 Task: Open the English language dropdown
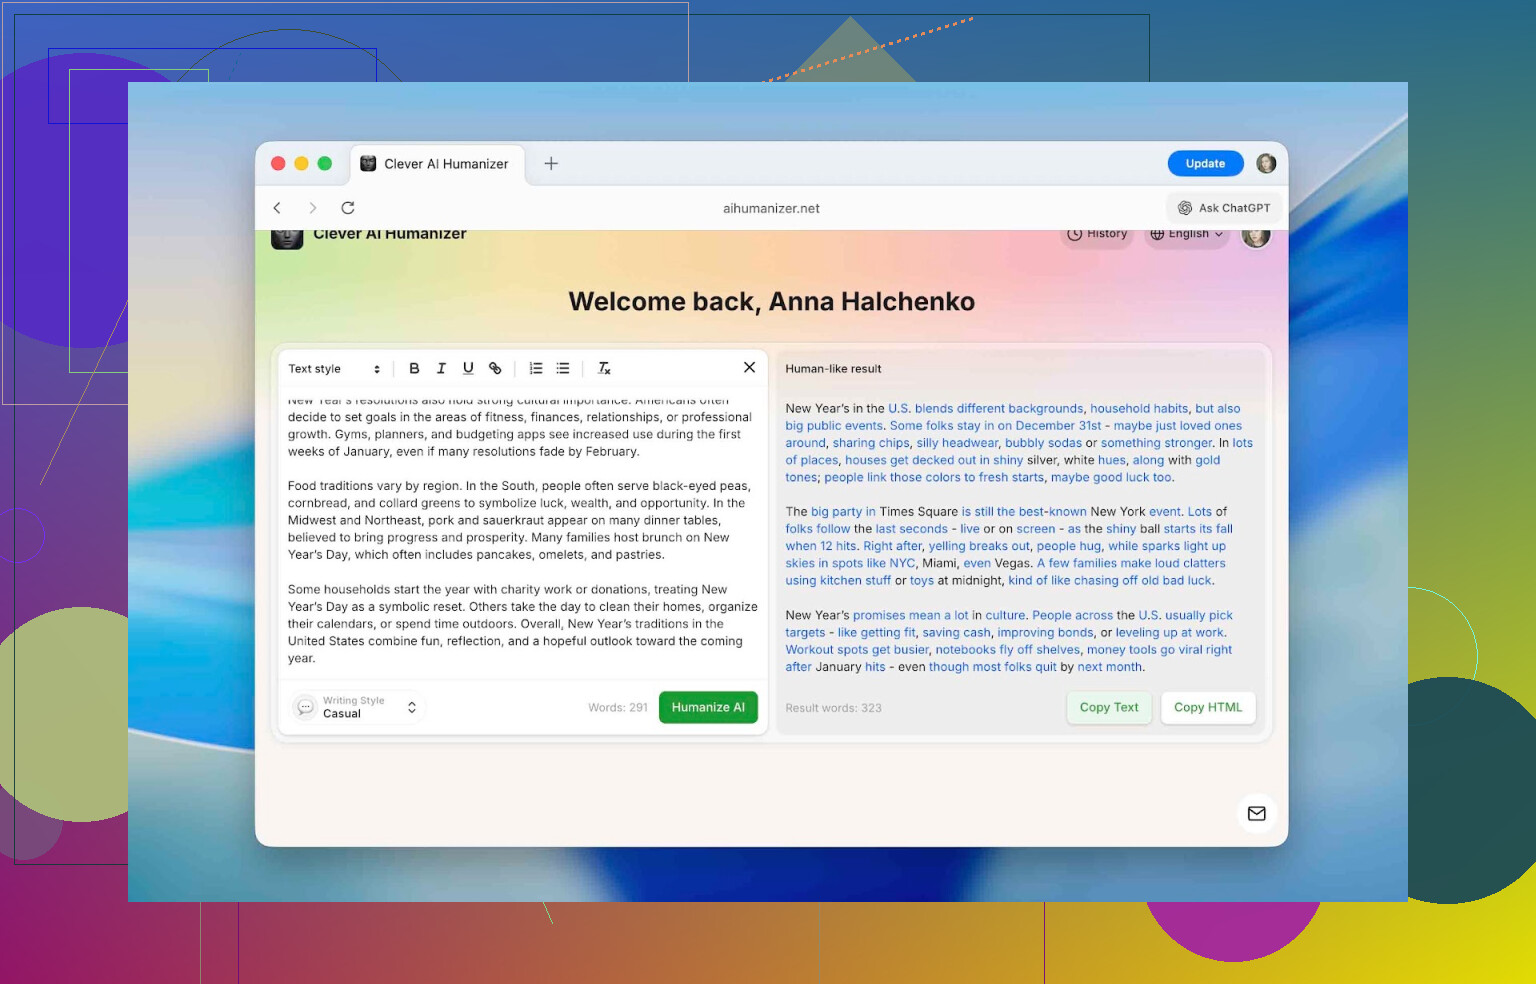click(1186, 234)
